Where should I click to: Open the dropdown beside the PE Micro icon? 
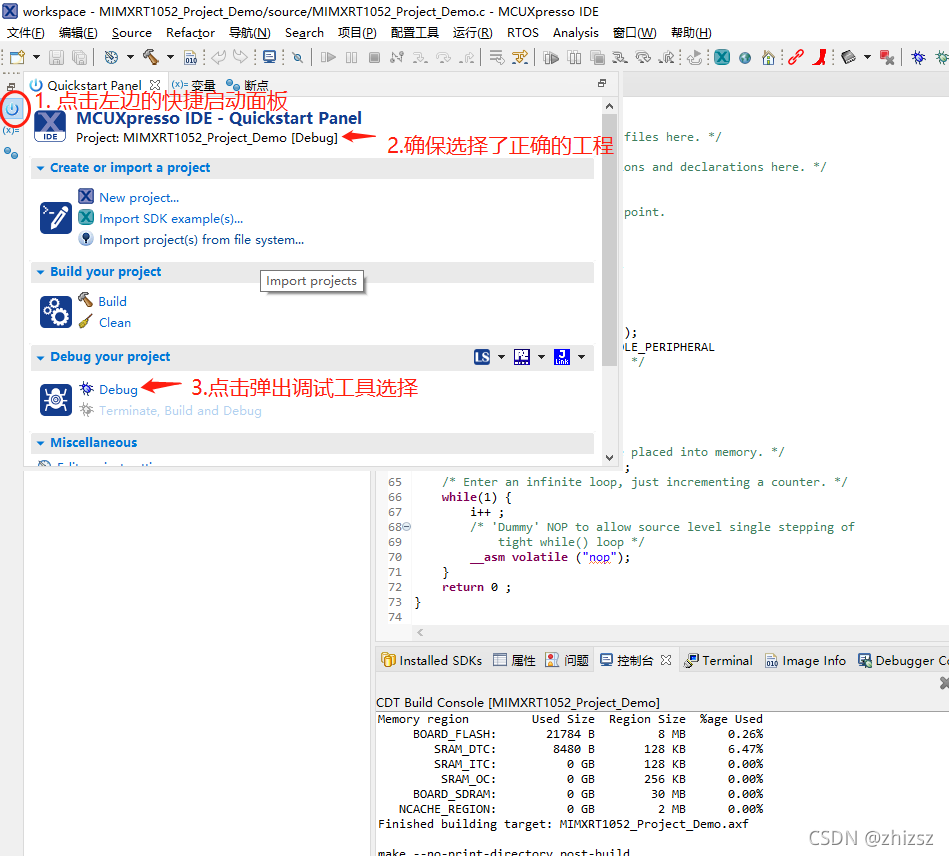[x=541, y=357]
